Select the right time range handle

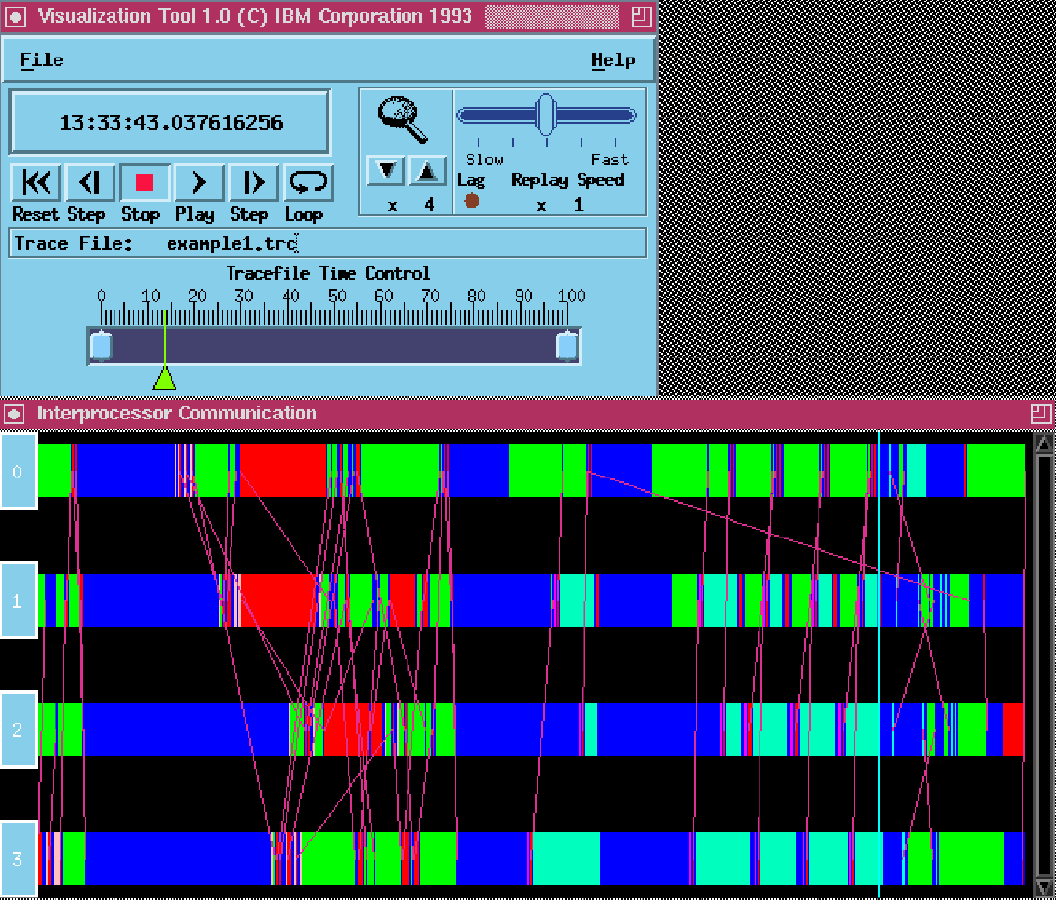click(567, 346)
